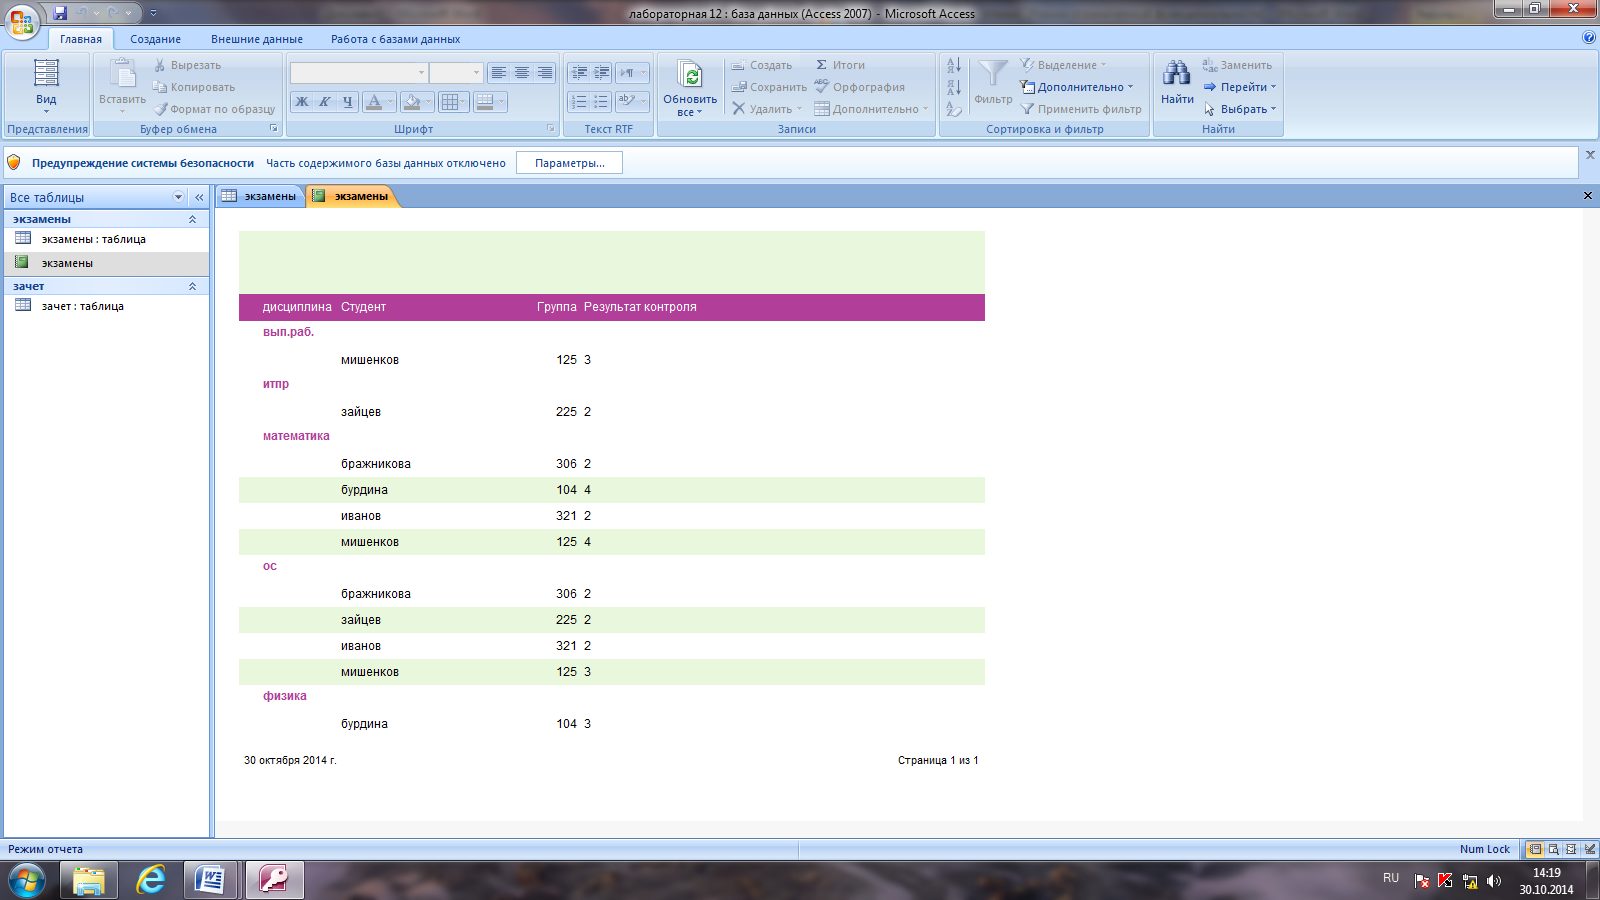Click the Вставить paste icon
Viewport: 1600px width, 900px height.
coord(122,75)
